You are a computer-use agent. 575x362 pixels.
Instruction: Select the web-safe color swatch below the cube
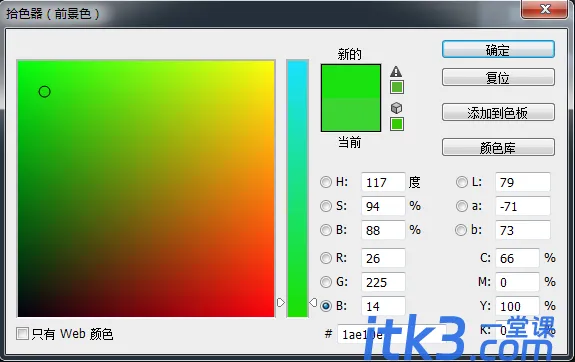pyautogui.click(x=397, y=124)
